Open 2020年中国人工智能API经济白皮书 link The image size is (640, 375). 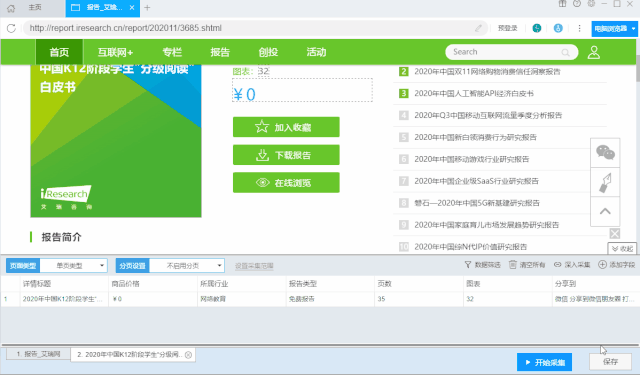pos(474,93)
